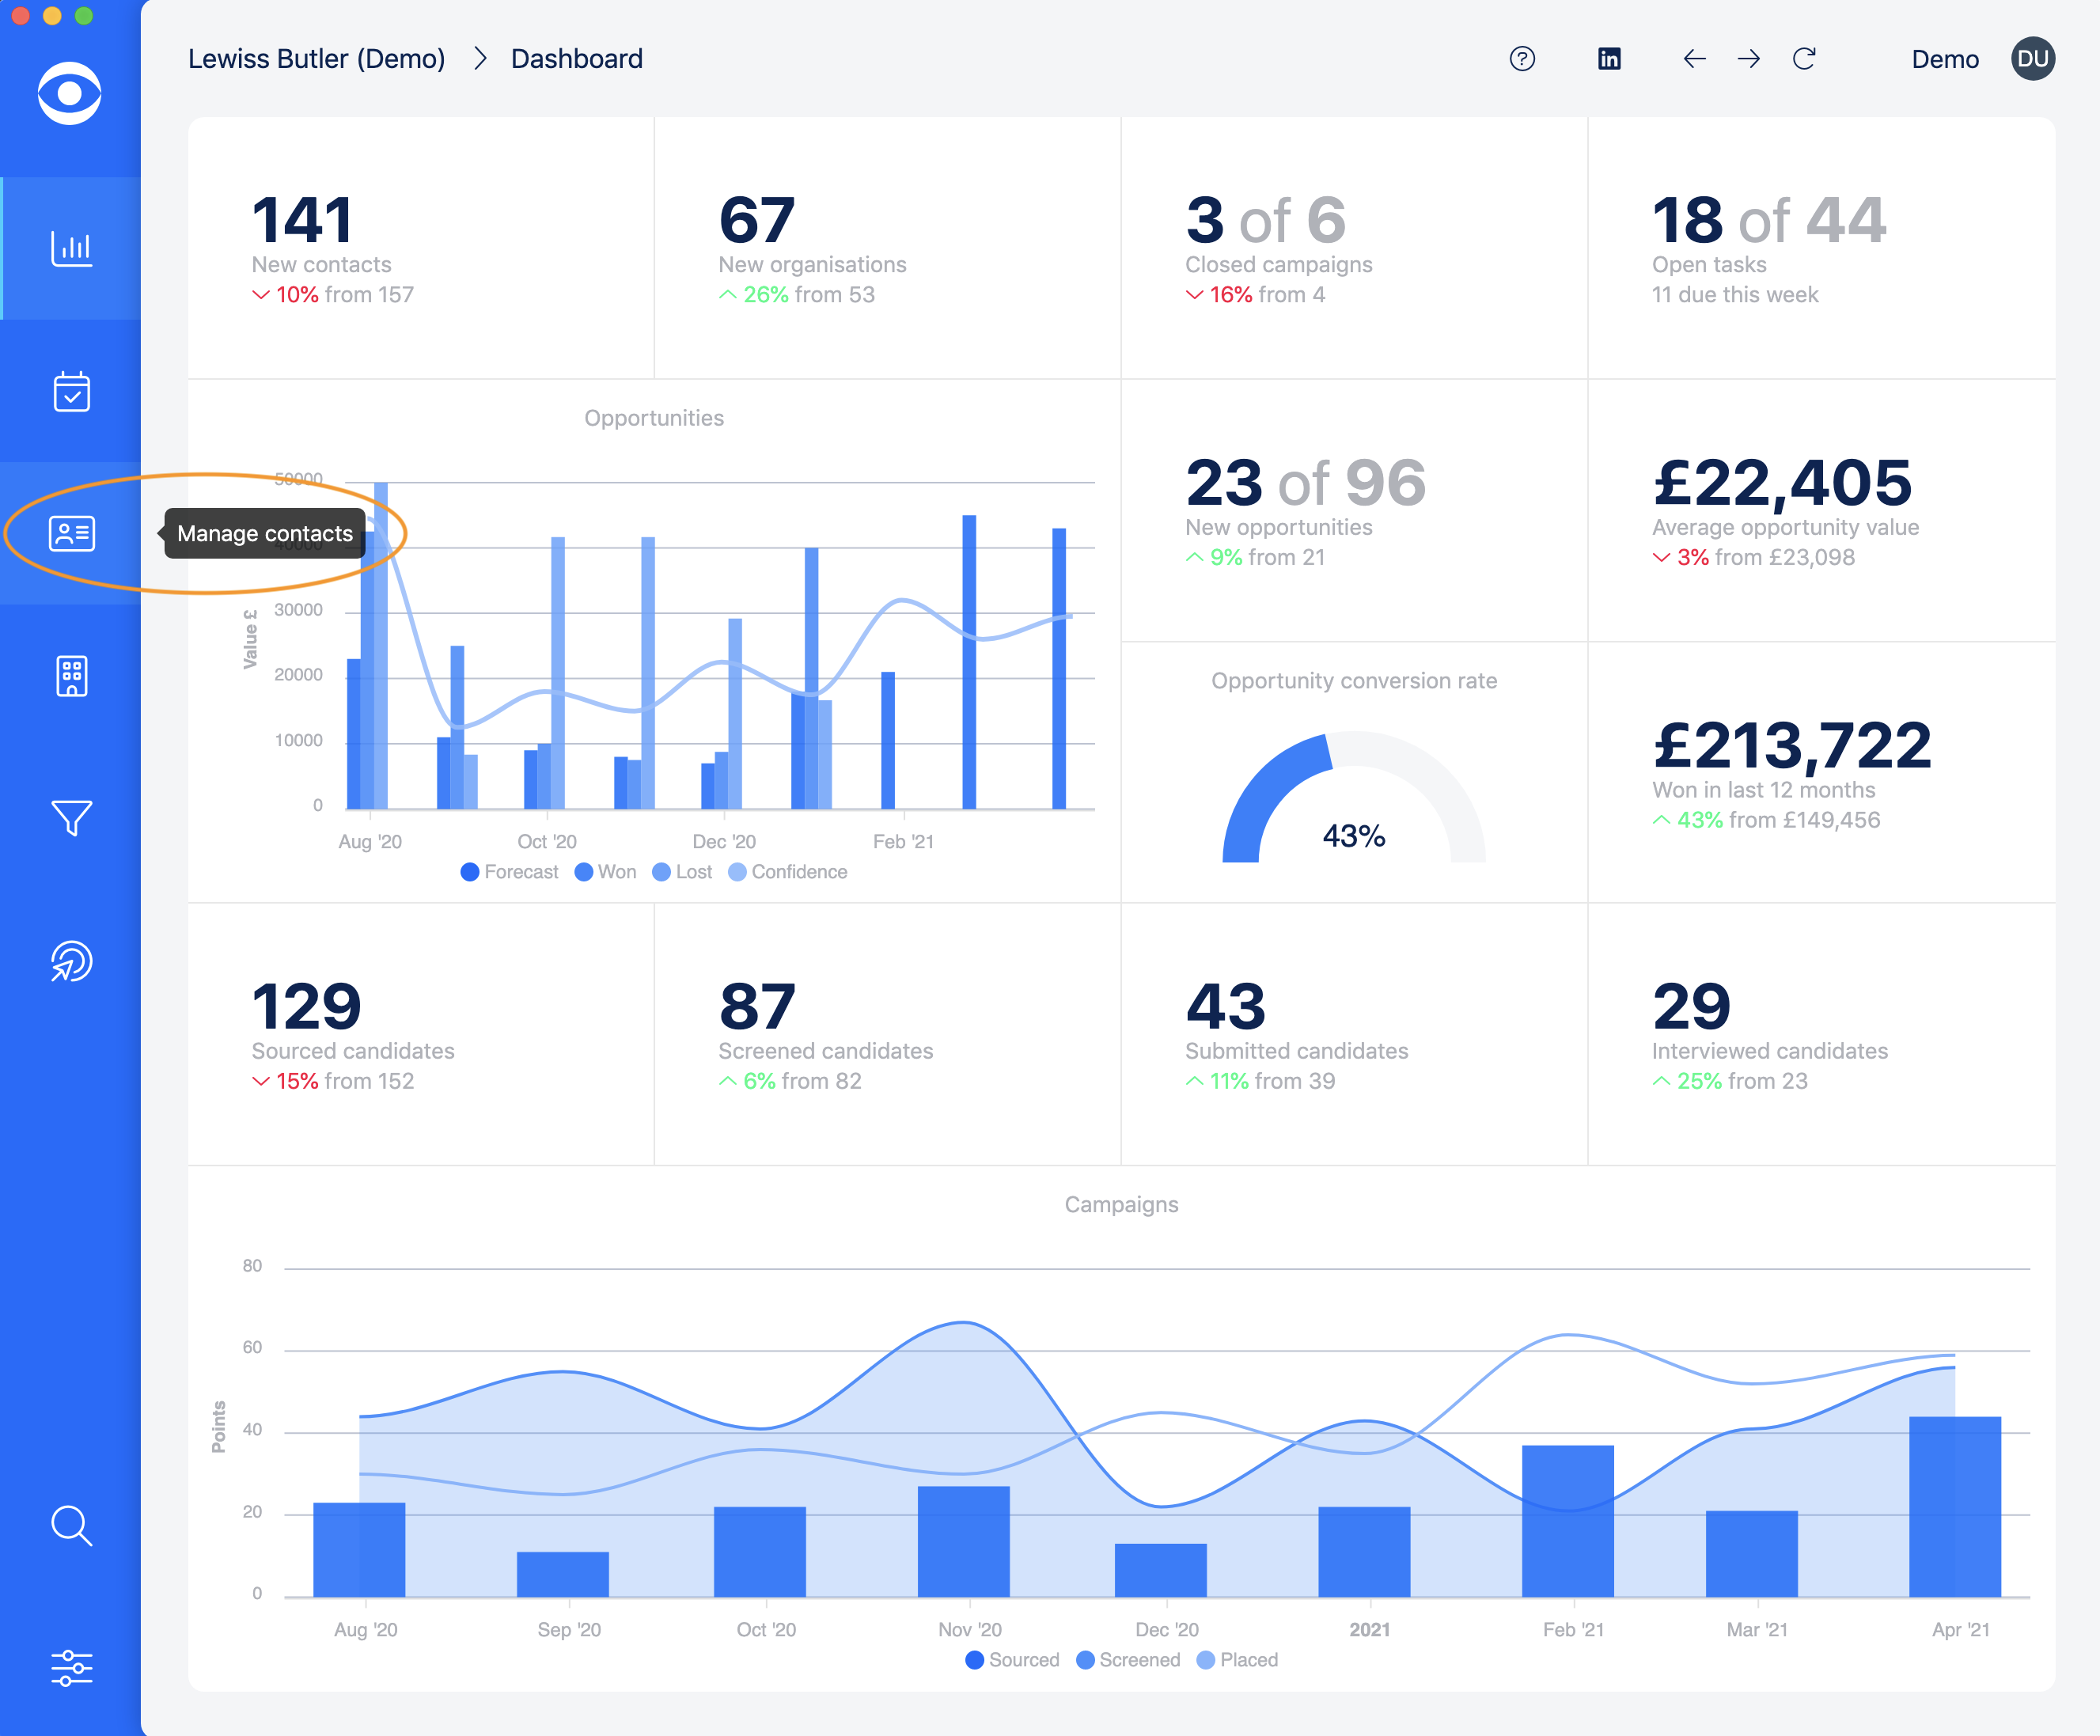The width and height of the screenshot is (2100, 1736).
Task: Open the campaigns target sidebar icon
Action: pos(71,961)
